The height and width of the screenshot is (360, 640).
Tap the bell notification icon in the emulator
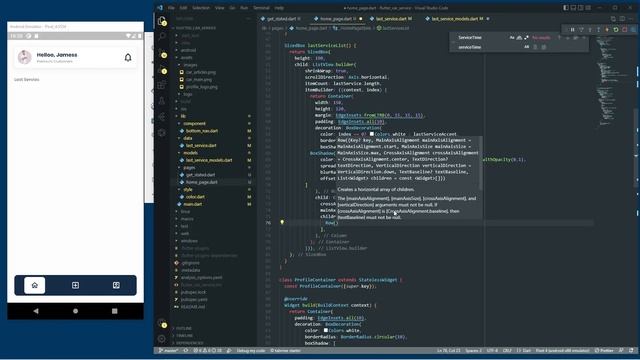[128, 58]
